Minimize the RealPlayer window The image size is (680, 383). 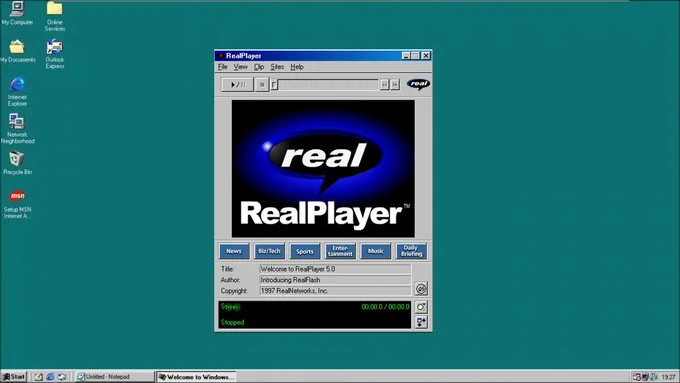click(x=406, y=56)
